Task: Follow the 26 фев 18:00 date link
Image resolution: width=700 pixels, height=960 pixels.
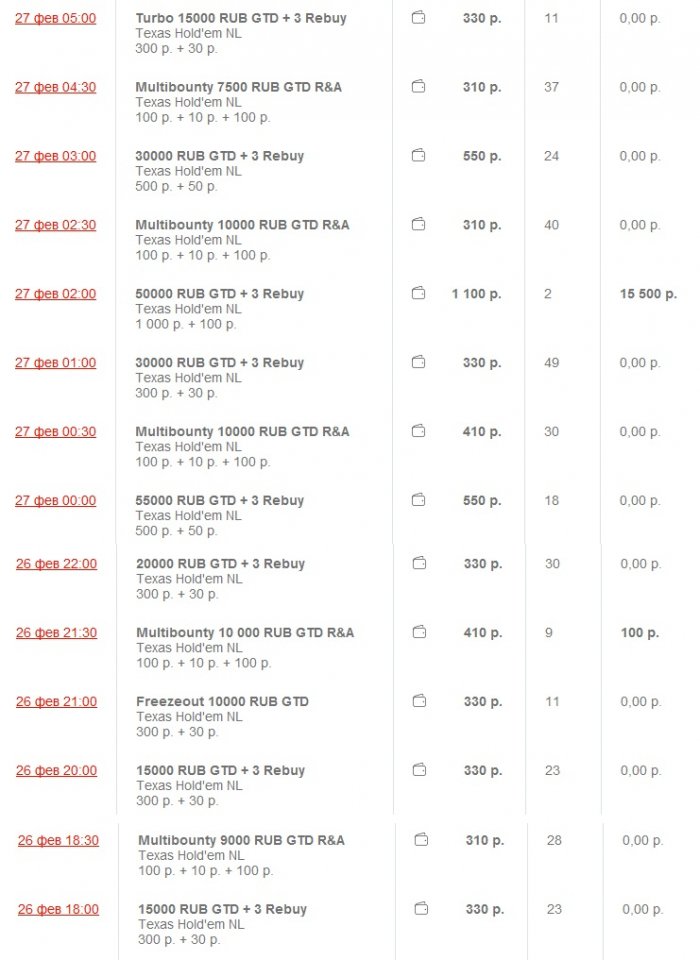Action: click(x=58, y=909)
